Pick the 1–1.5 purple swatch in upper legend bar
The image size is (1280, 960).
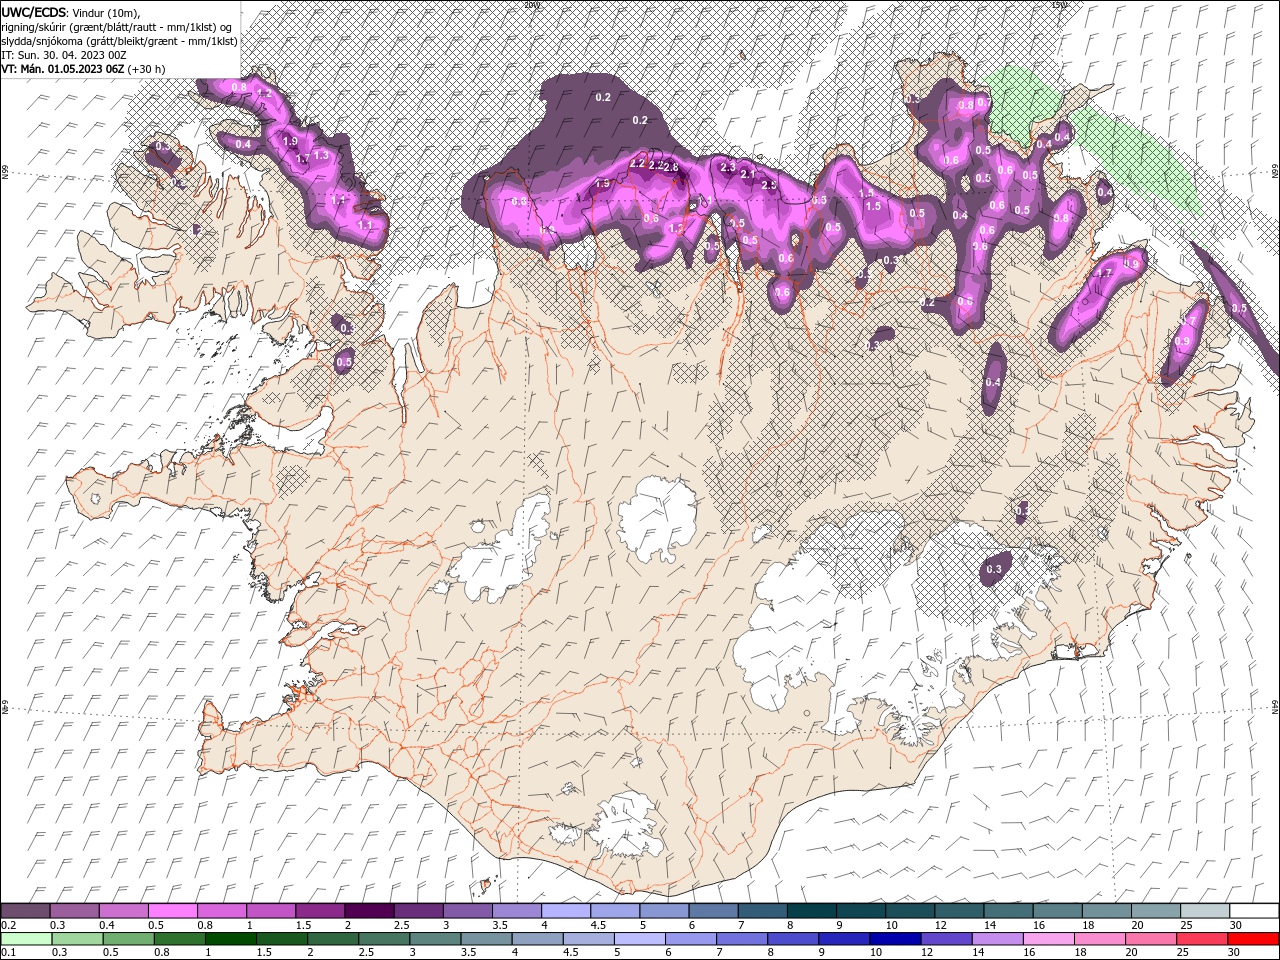click(x=272, y=910)
